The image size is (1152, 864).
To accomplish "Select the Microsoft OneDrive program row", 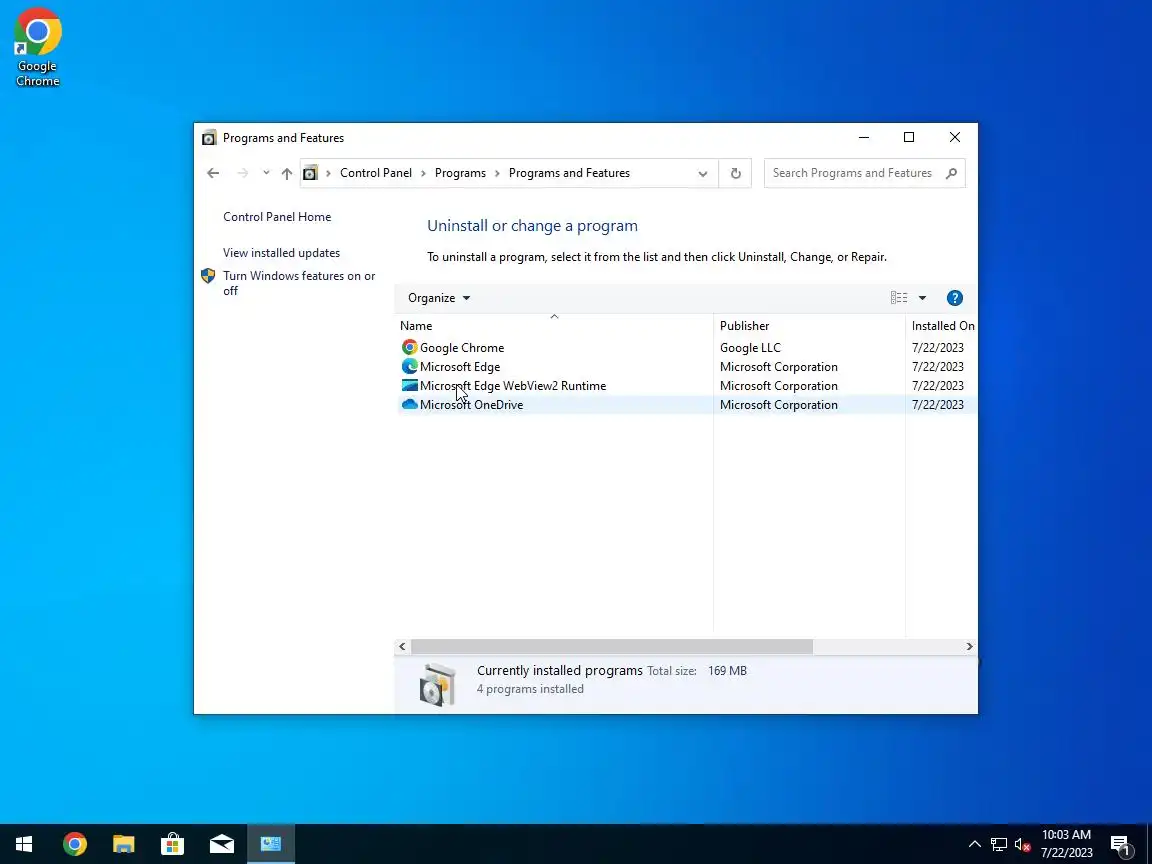I will [687, 405].
